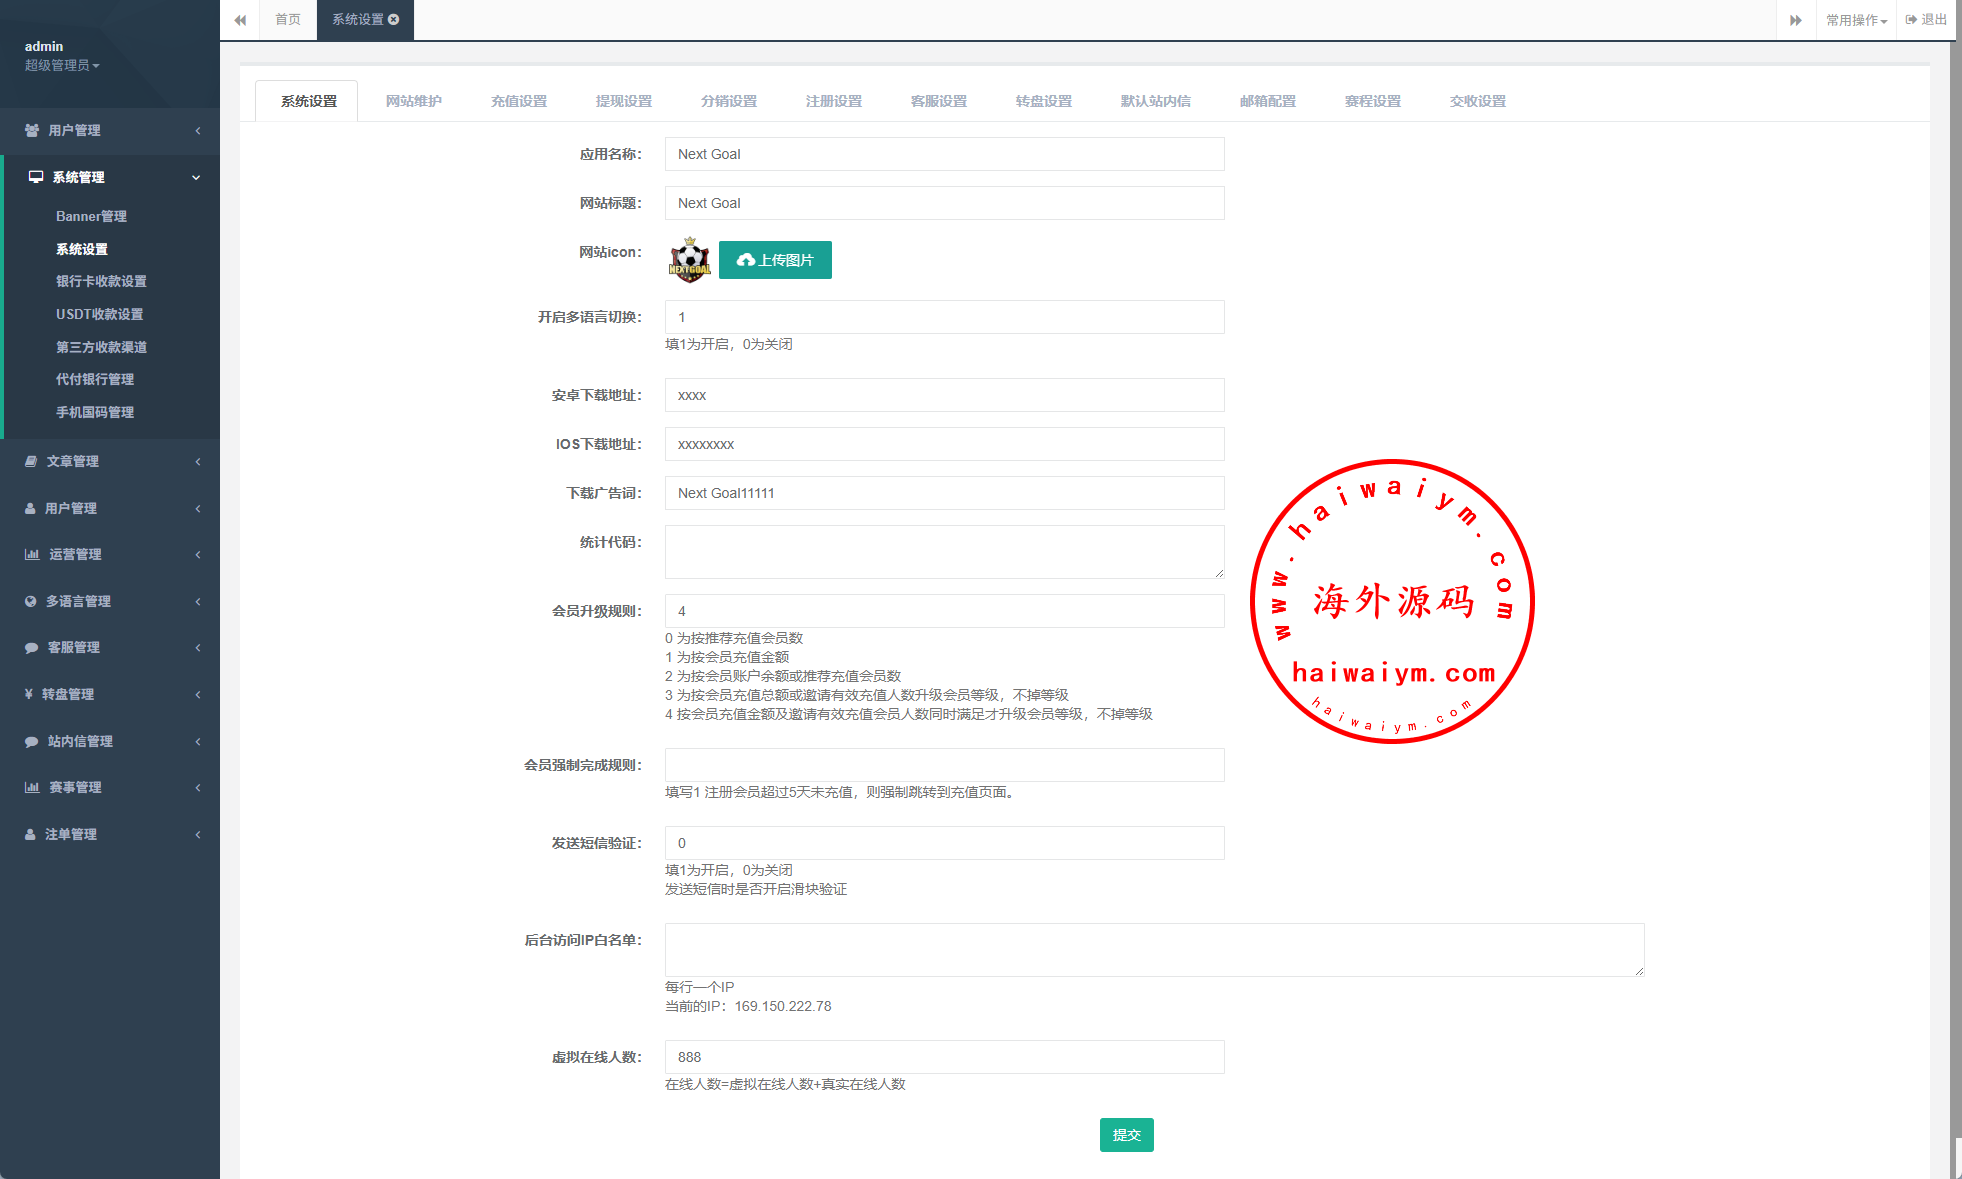1962x1179 pixels.
Task: Click the 运营管理 bar chart icon
Action: (32, 554)
